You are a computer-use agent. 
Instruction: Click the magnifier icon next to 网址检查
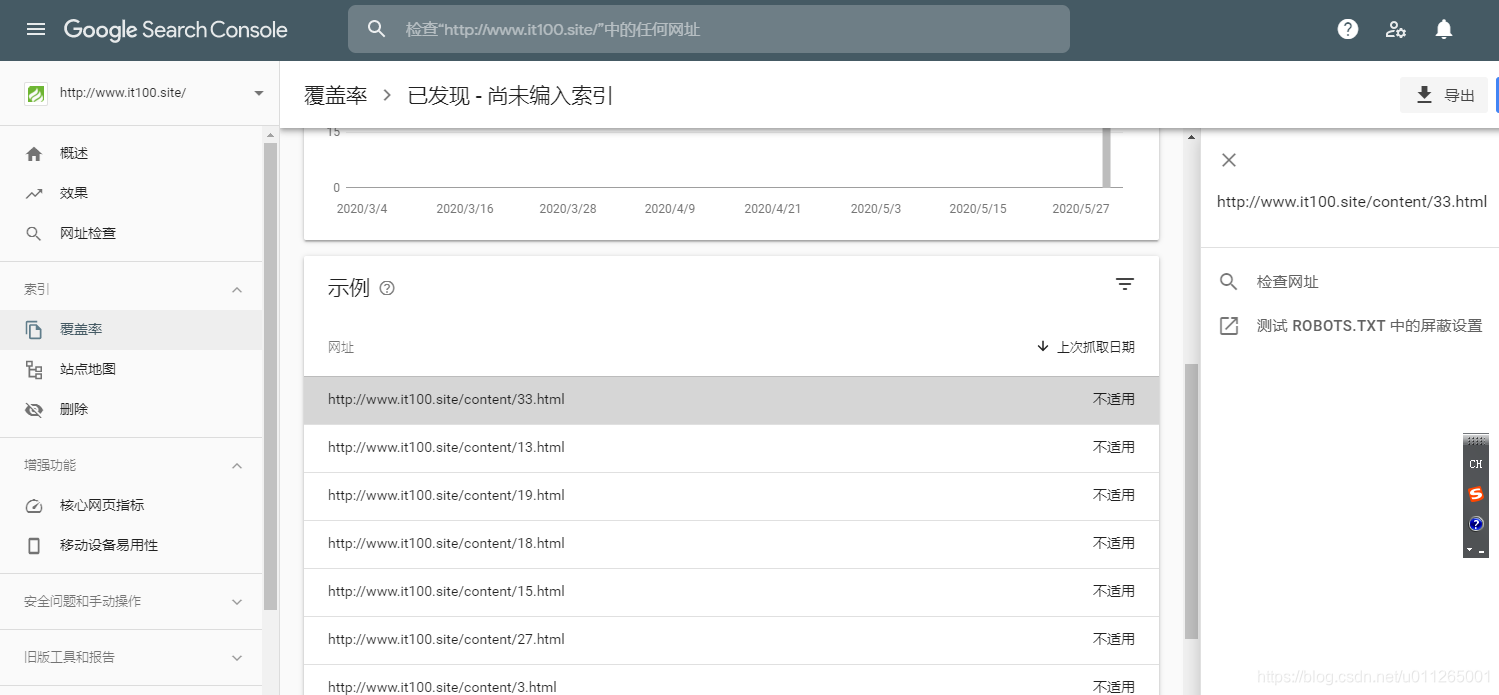34,233
